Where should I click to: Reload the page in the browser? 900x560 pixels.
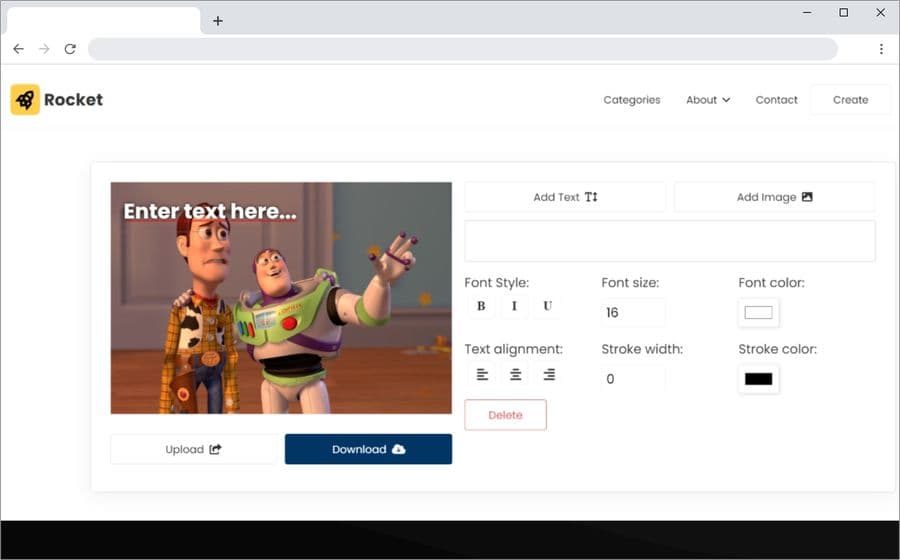(70, 49)
